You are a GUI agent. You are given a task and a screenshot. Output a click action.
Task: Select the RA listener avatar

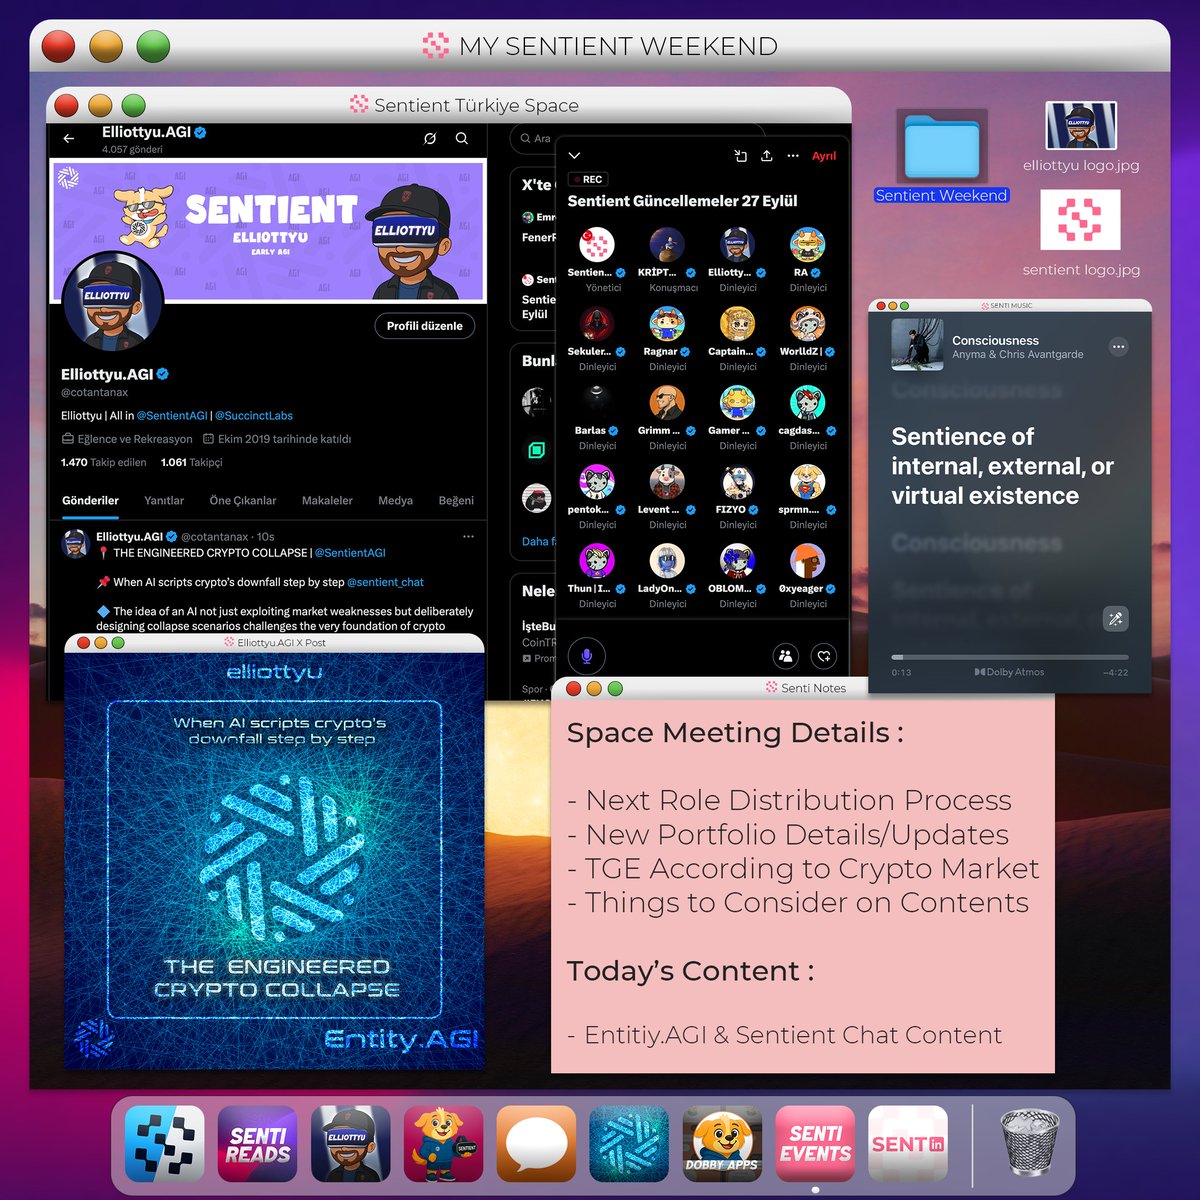tap(807, 244)
